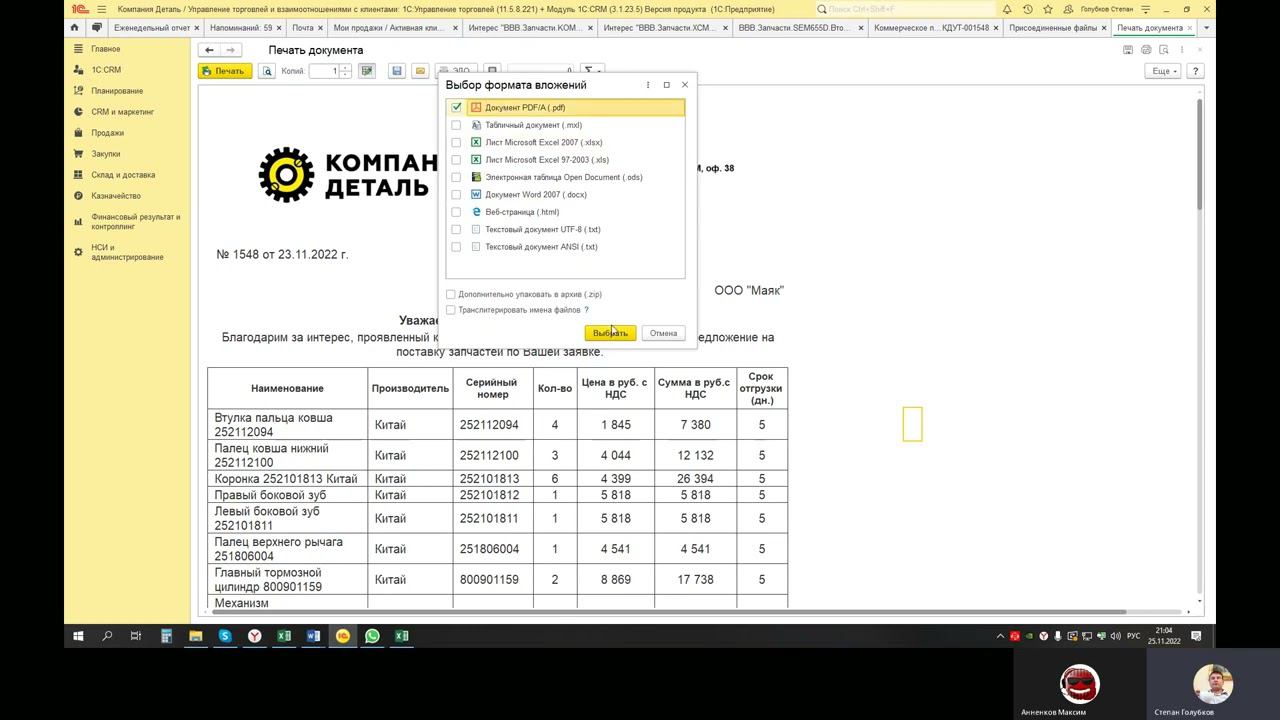Open the tab list dropdown arrow
The width and height of the screenshot is (1280, 720).
tap(1207, 28)
